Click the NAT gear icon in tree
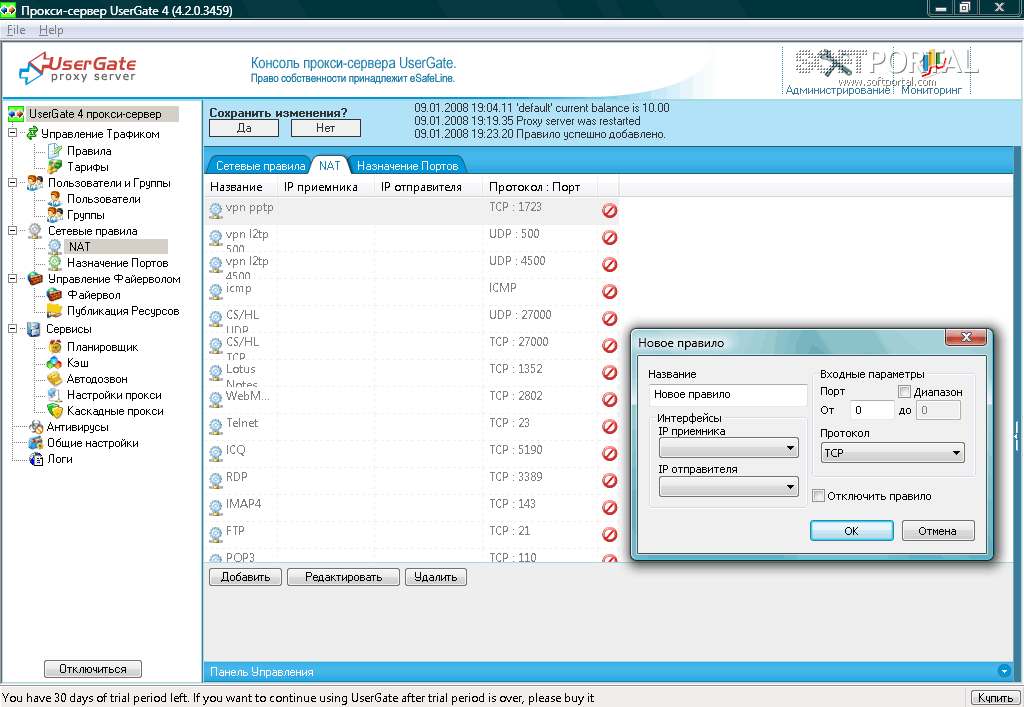 tap(55, 247)
